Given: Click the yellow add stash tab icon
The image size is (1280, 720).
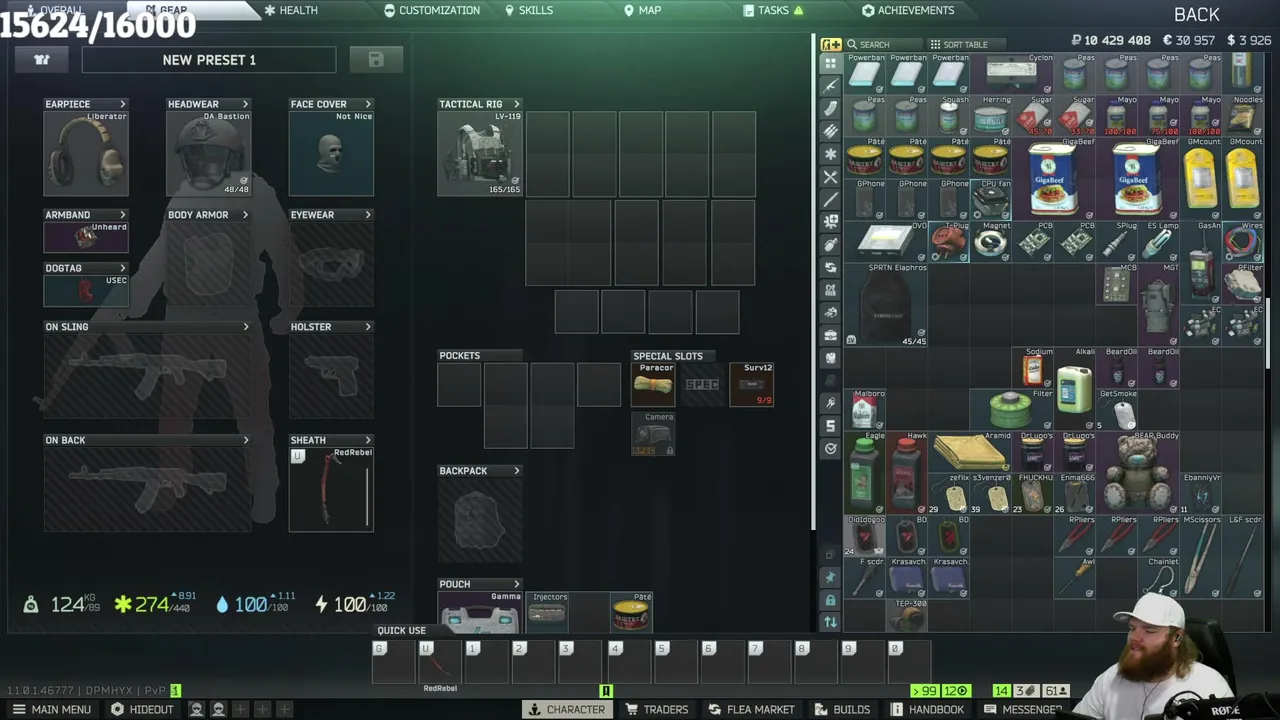Looking at the screenshot, I should click(831, 44).
